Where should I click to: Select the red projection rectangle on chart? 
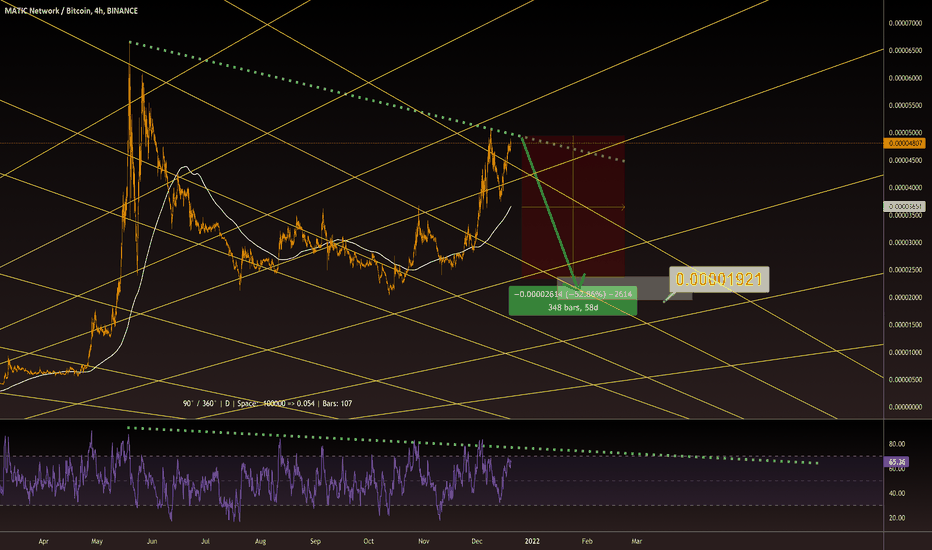[x=573, y=206]
